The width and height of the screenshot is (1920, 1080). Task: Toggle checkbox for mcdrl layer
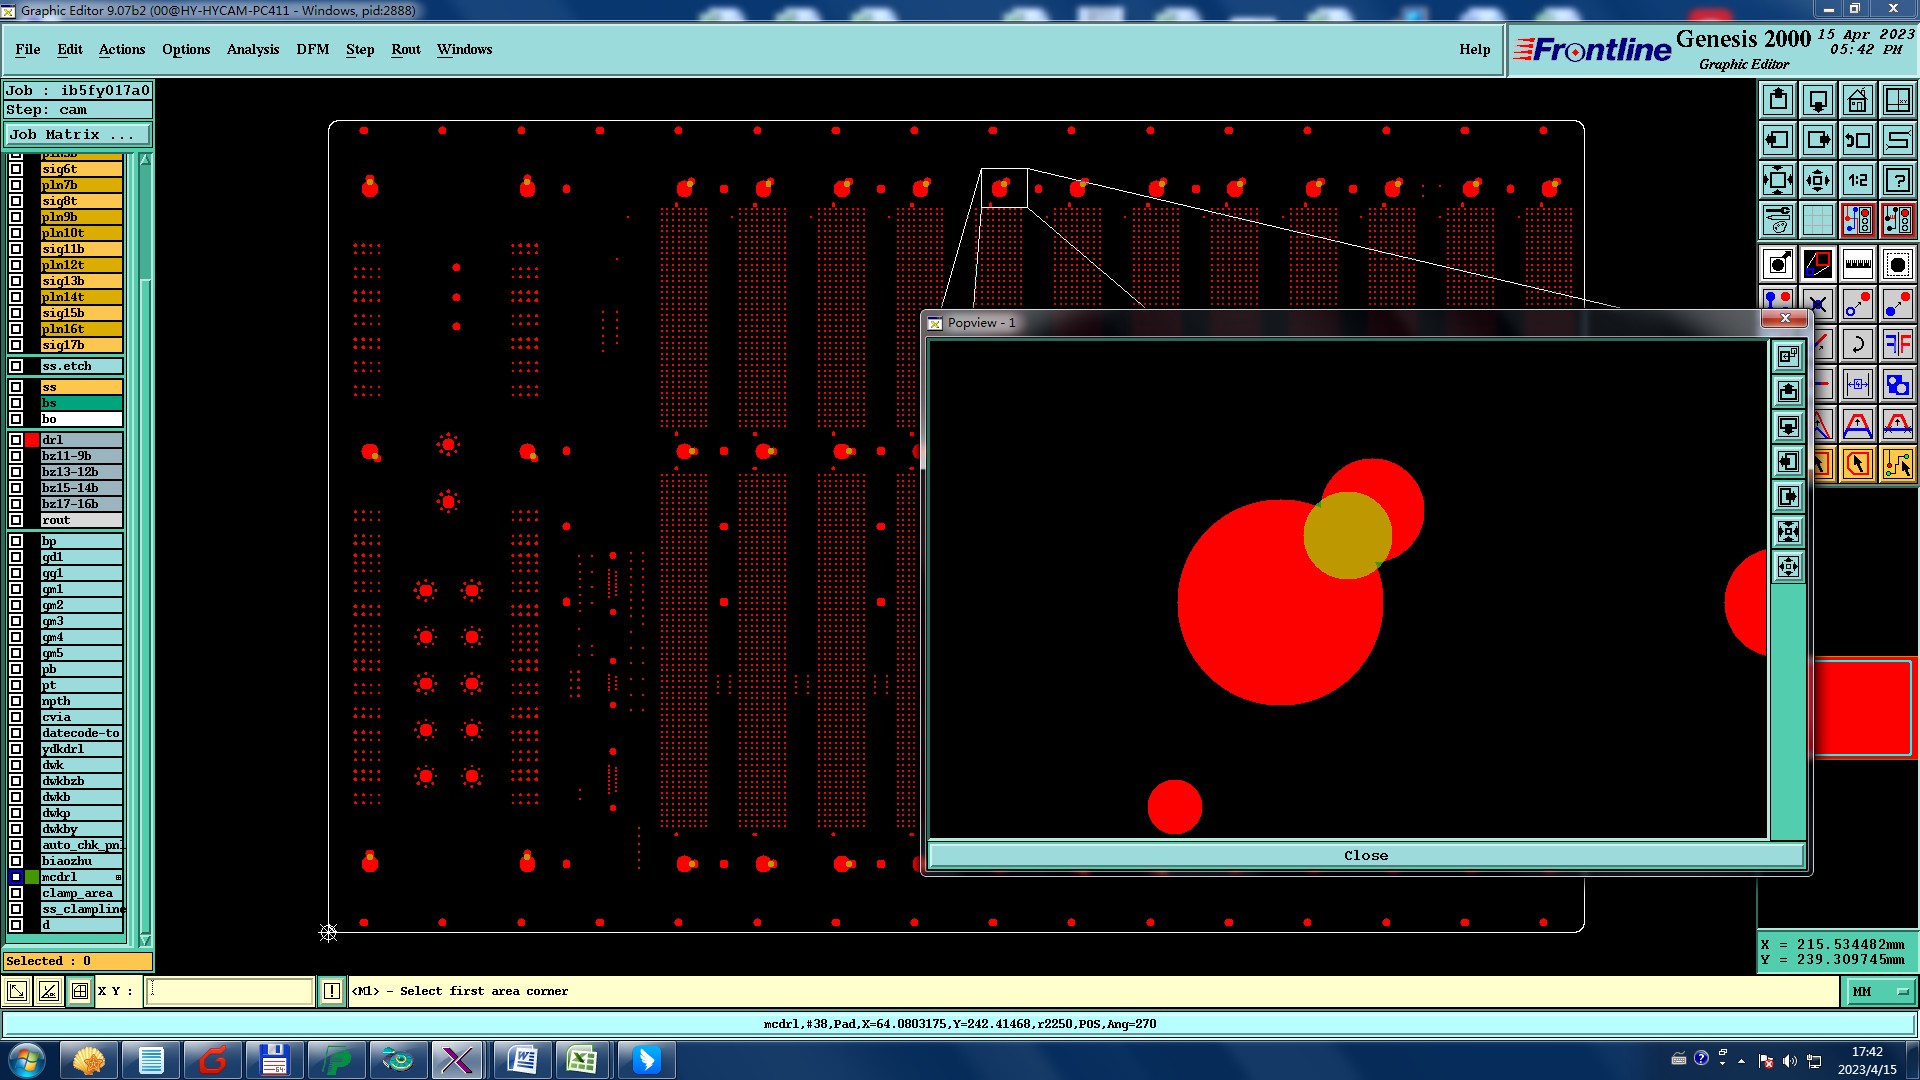tap(16, 877)
